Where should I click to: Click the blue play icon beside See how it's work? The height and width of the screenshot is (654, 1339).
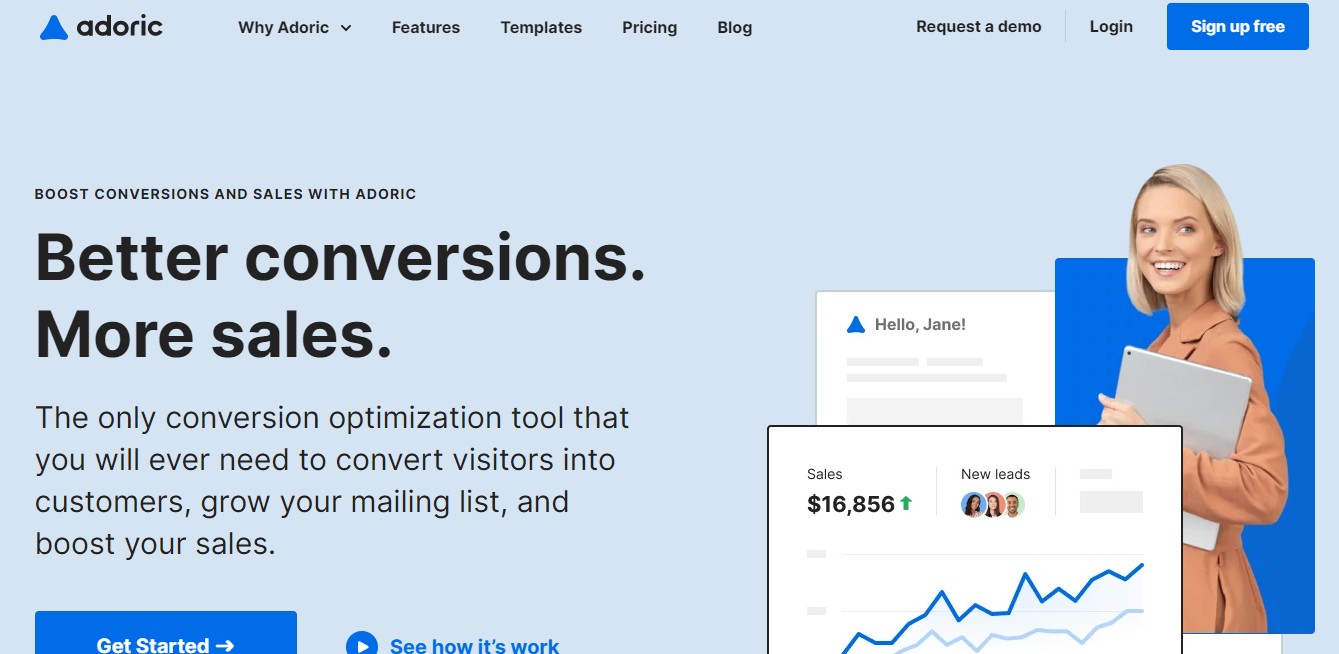362,643
